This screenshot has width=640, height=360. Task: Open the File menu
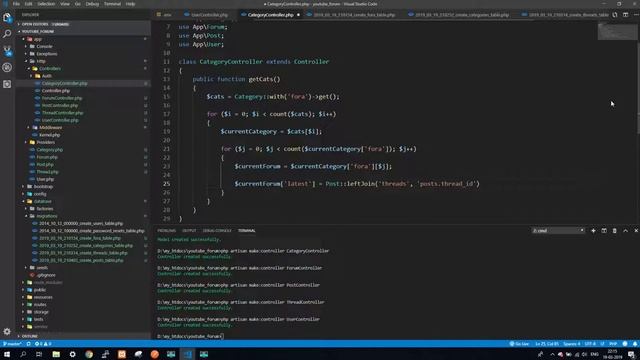coord(16,4)
